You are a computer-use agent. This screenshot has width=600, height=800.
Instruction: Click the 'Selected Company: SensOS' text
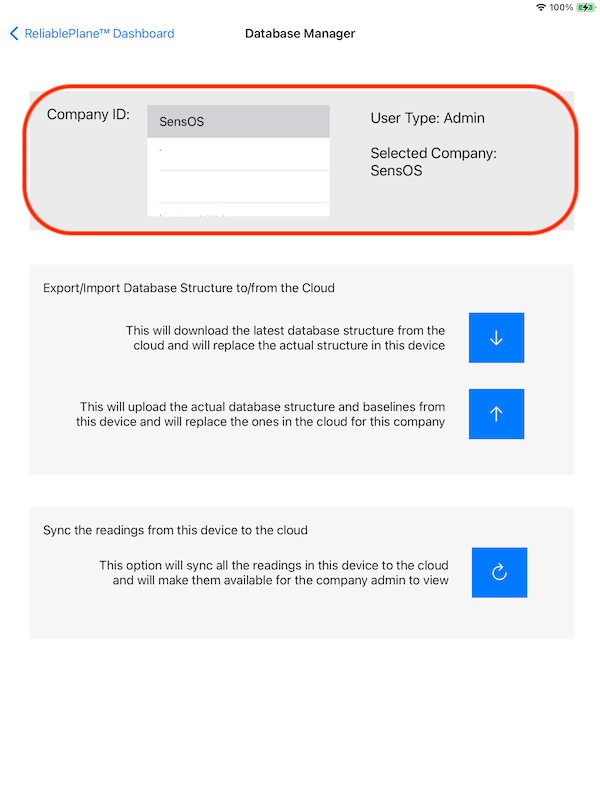click(433, 162)
